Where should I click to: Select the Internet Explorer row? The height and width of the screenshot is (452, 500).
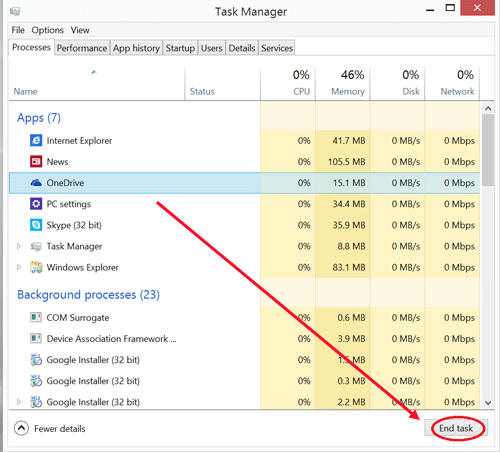click(244, 141)
